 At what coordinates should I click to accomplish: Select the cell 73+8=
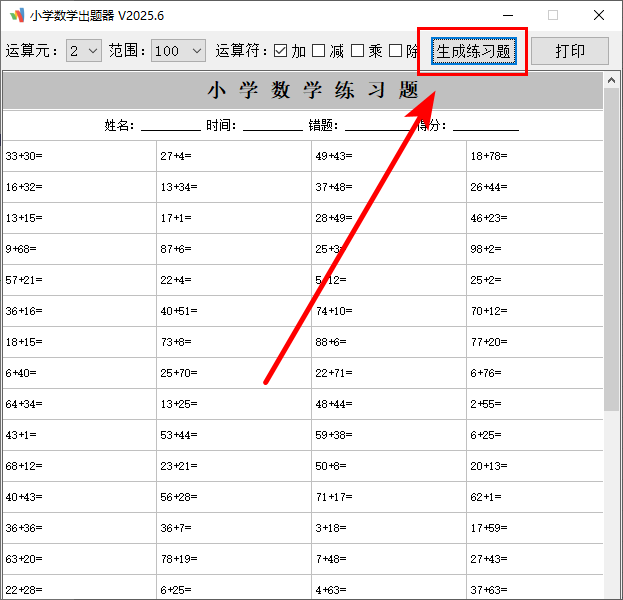pos(234,342)
